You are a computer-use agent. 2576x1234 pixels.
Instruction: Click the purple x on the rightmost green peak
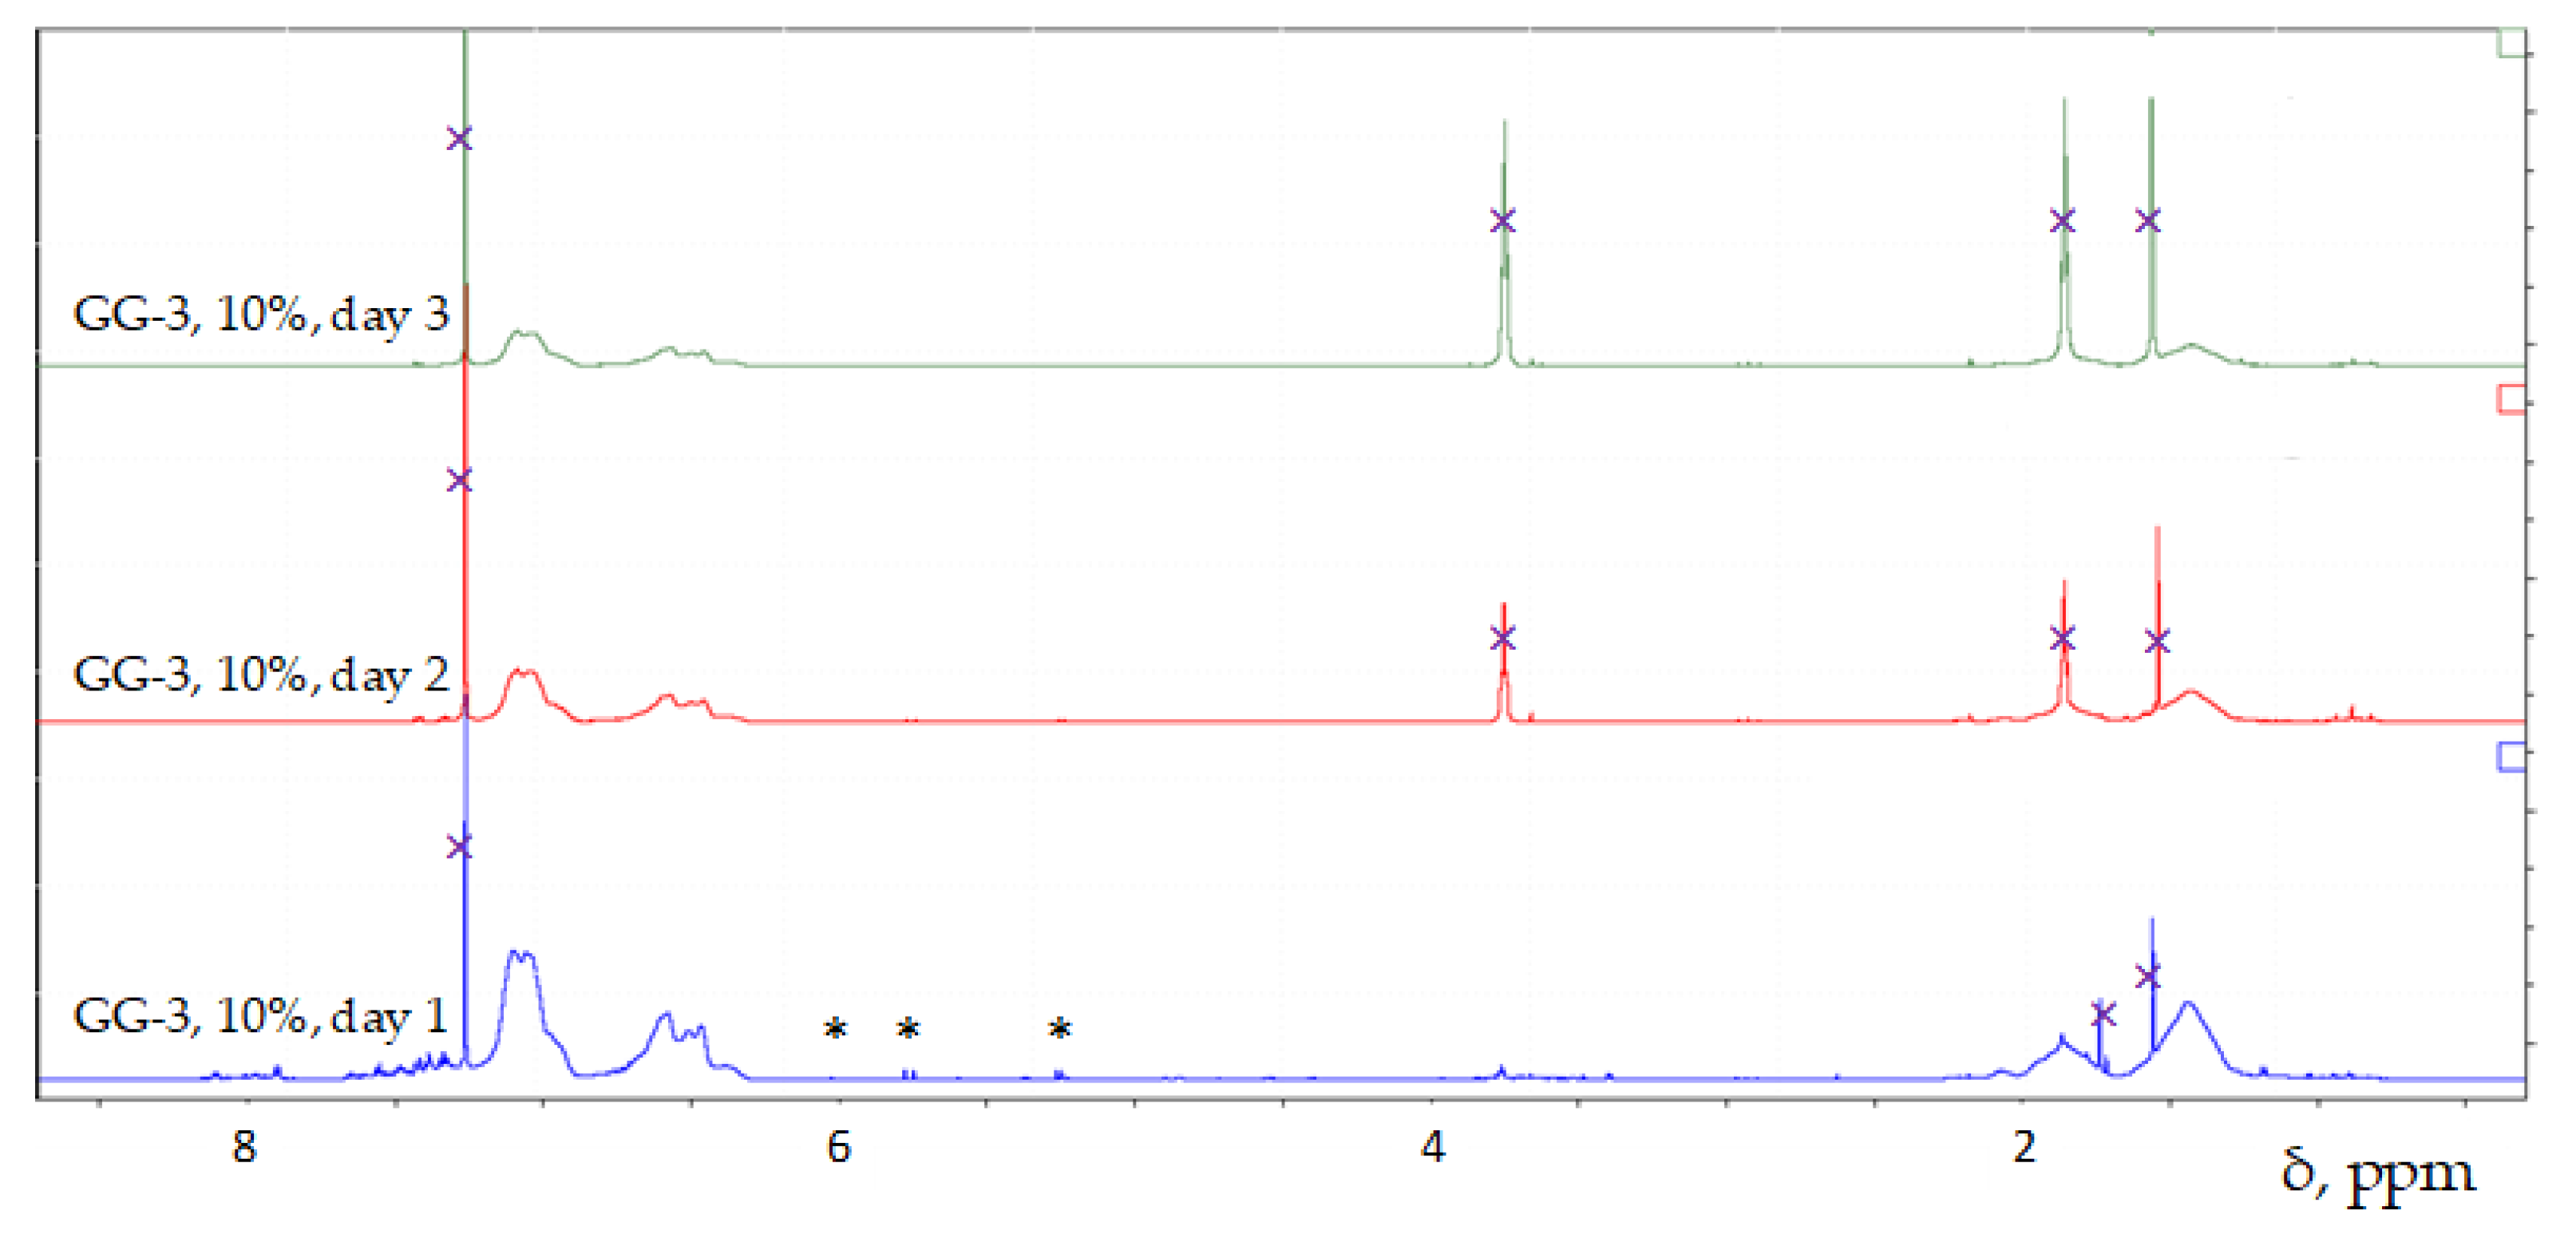(x=2148, y=220)
